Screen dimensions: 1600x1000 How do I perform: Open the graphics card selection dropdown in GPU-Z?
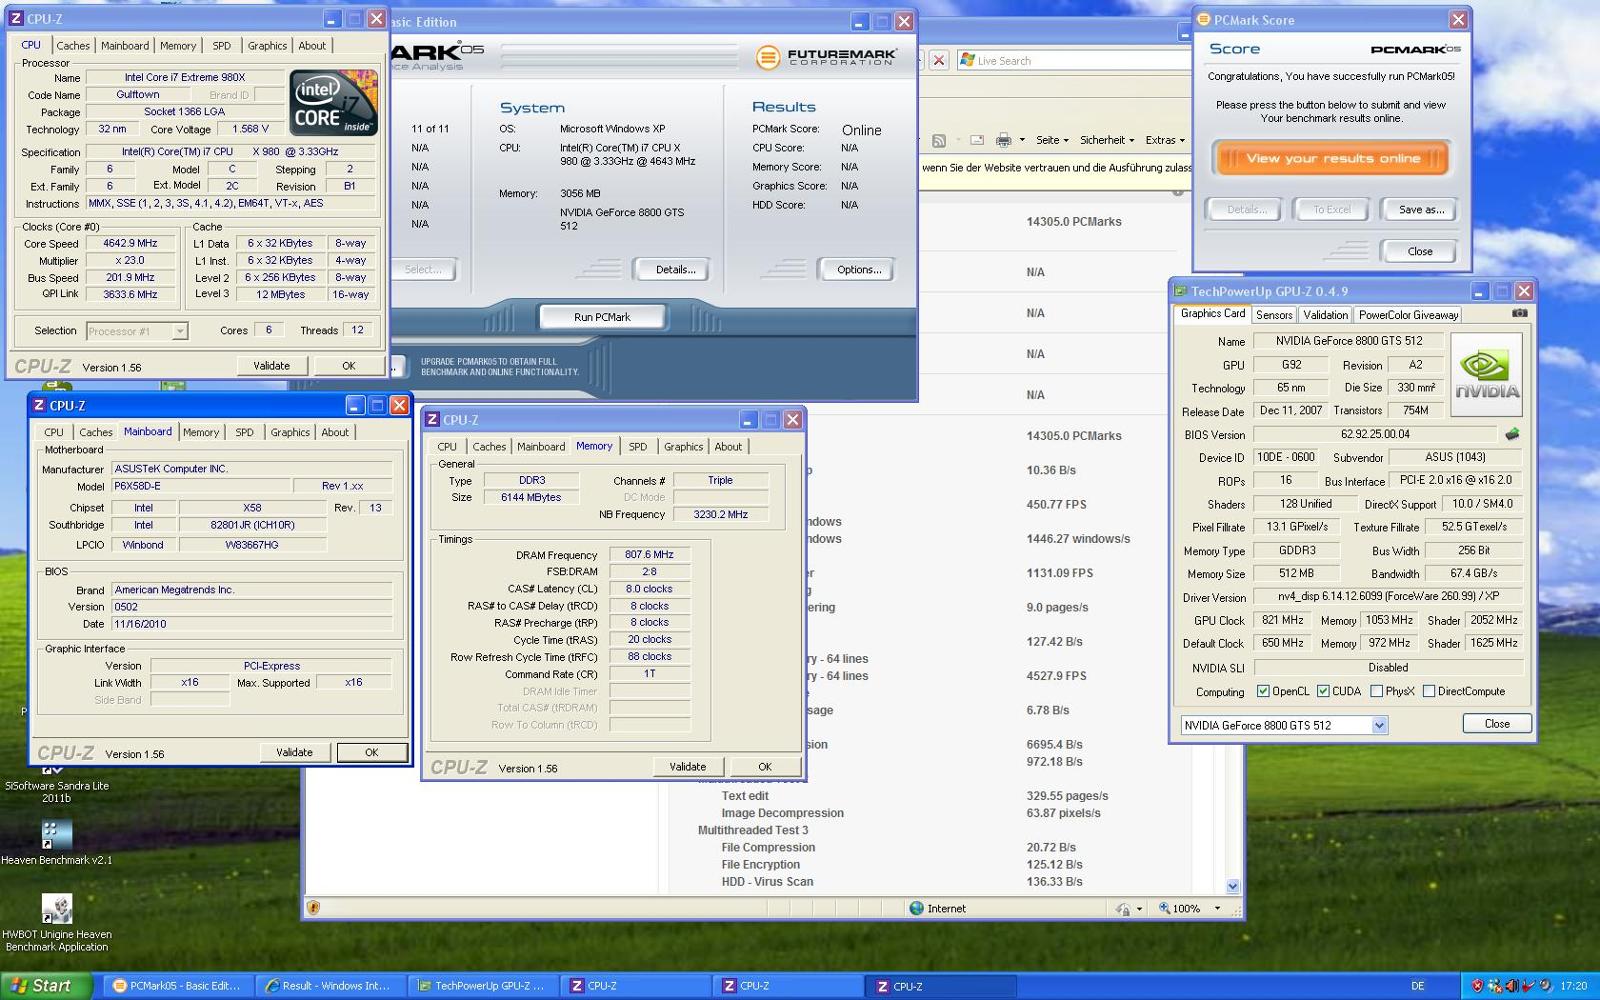click(1379, 725)
